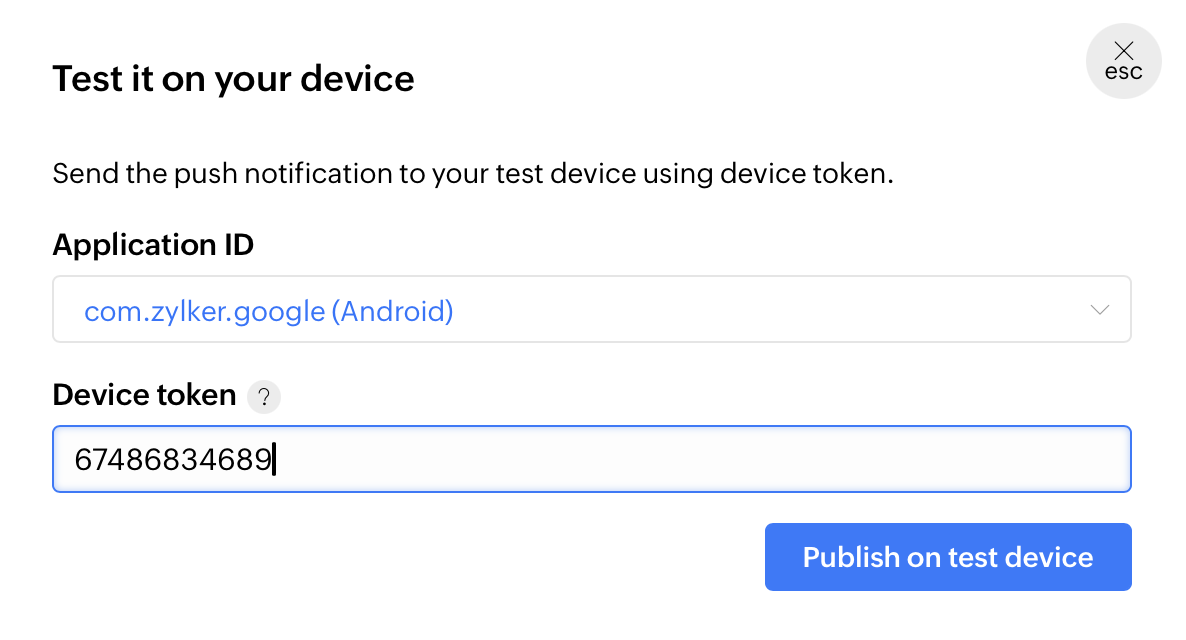Open the Device token help question mark
Image resolution: width=1186 pixels, height=640 pixels.
264,397
